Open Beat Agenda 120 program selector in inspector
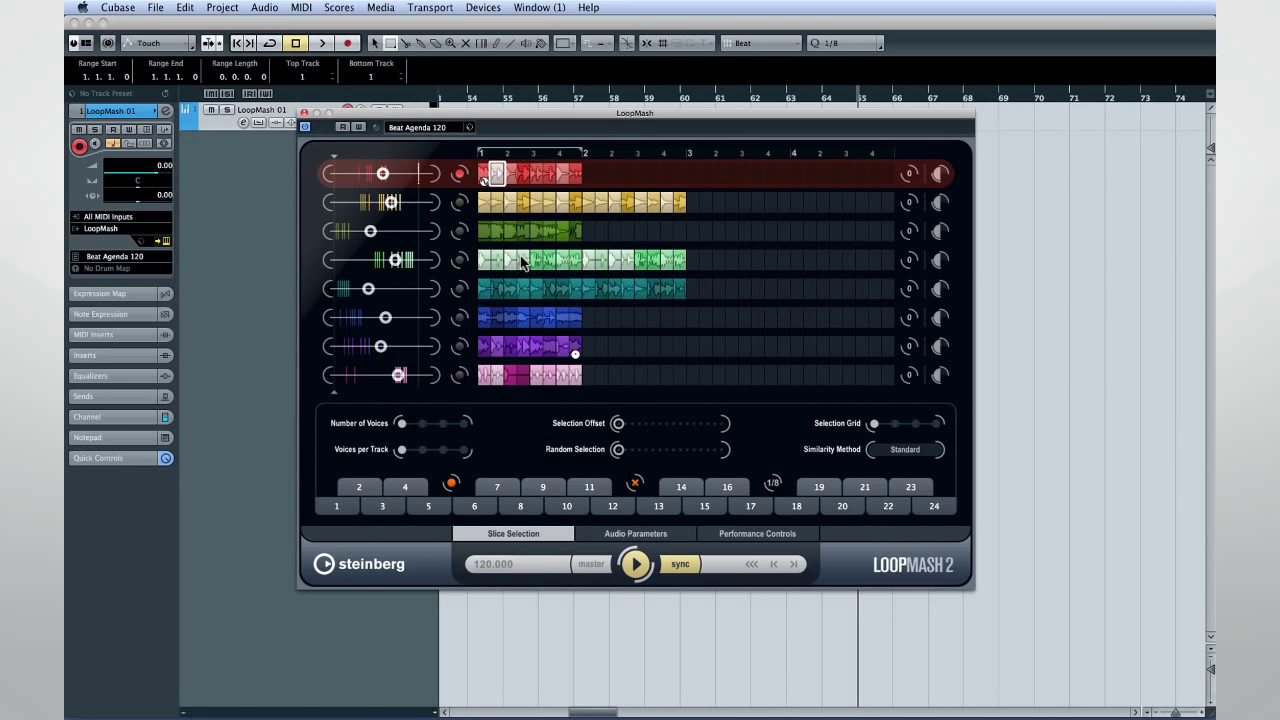Image resolution: width=1280 pixels, height=720 pixels. 121,256
